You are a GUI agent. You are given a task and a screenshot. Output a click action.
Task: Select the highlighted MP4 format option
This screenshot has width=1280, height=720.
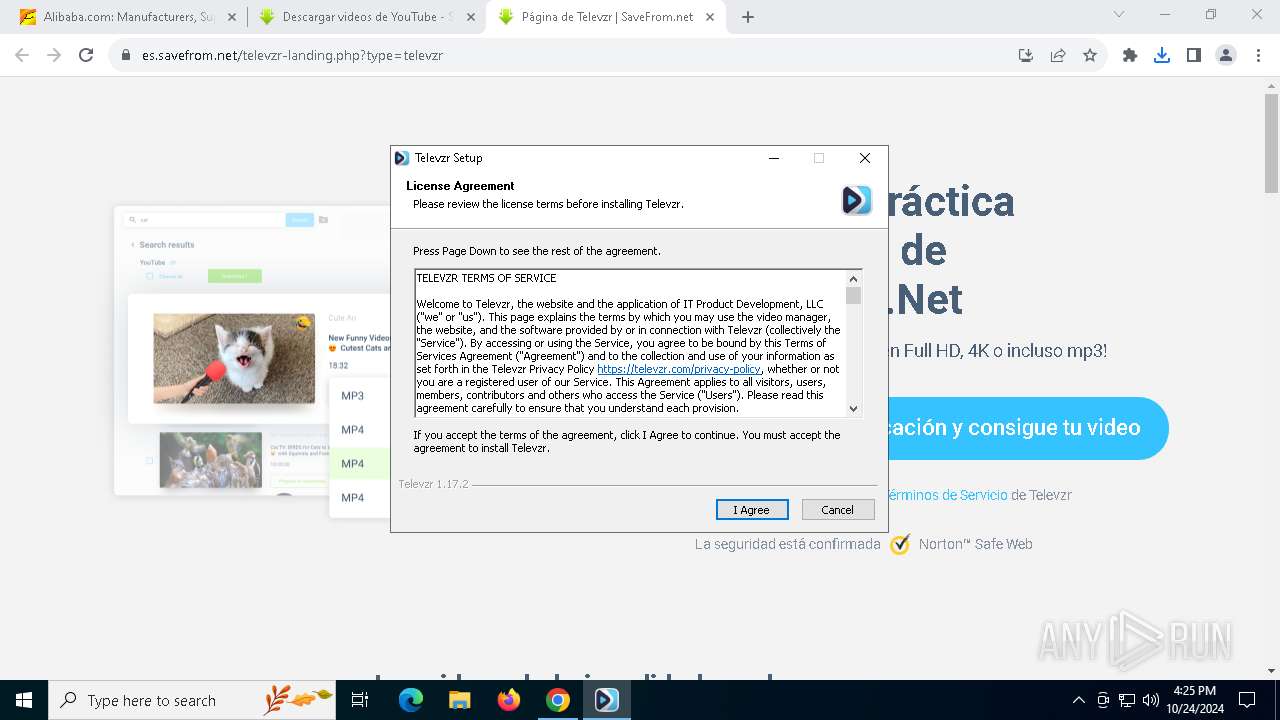click(359, 464)
